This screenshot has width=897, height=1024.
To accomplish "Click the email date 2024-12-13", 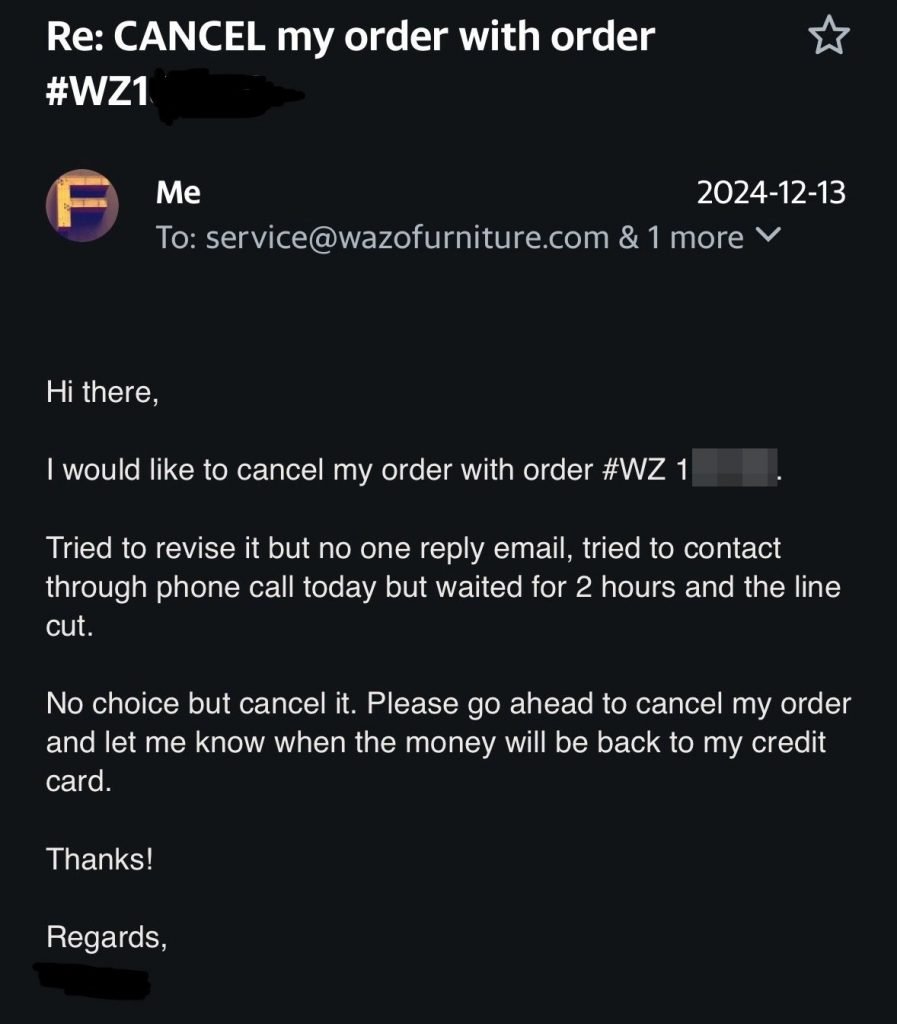I will (x=770, y=192).
